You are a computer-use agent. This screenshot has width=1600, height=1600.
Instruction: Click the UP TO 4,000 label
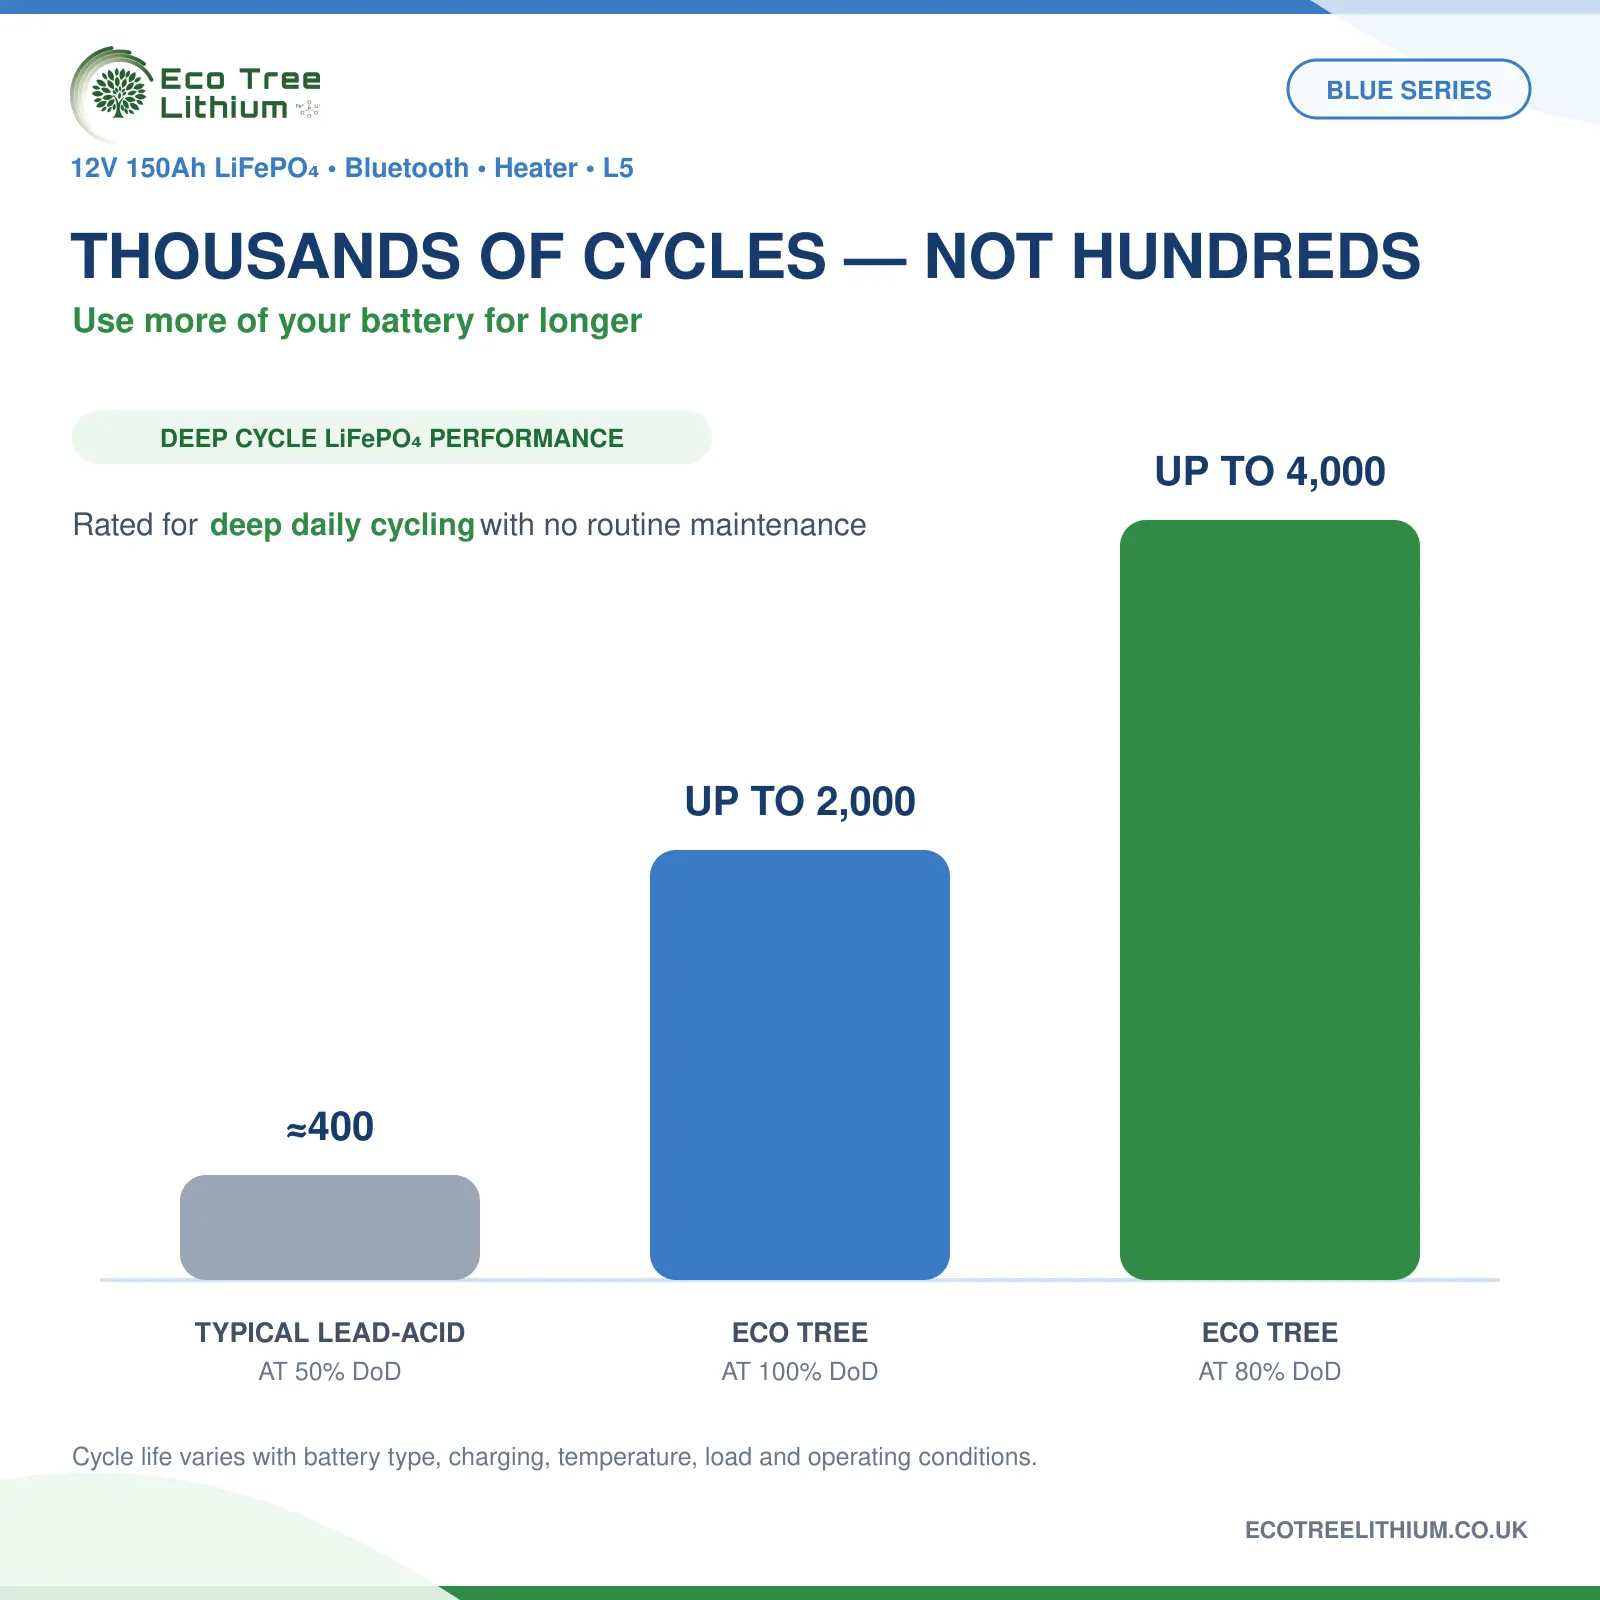pyautogui.click(x=1270, y=471)
